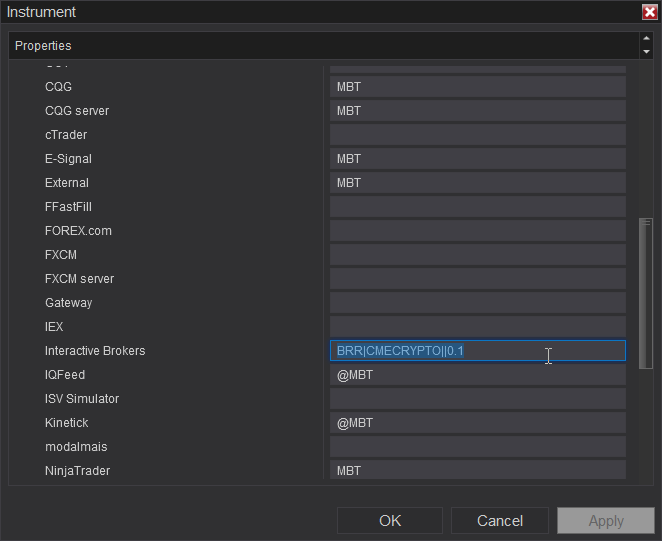
Task: Focus the E-Signal symbol field
Action: pos(478,159)
